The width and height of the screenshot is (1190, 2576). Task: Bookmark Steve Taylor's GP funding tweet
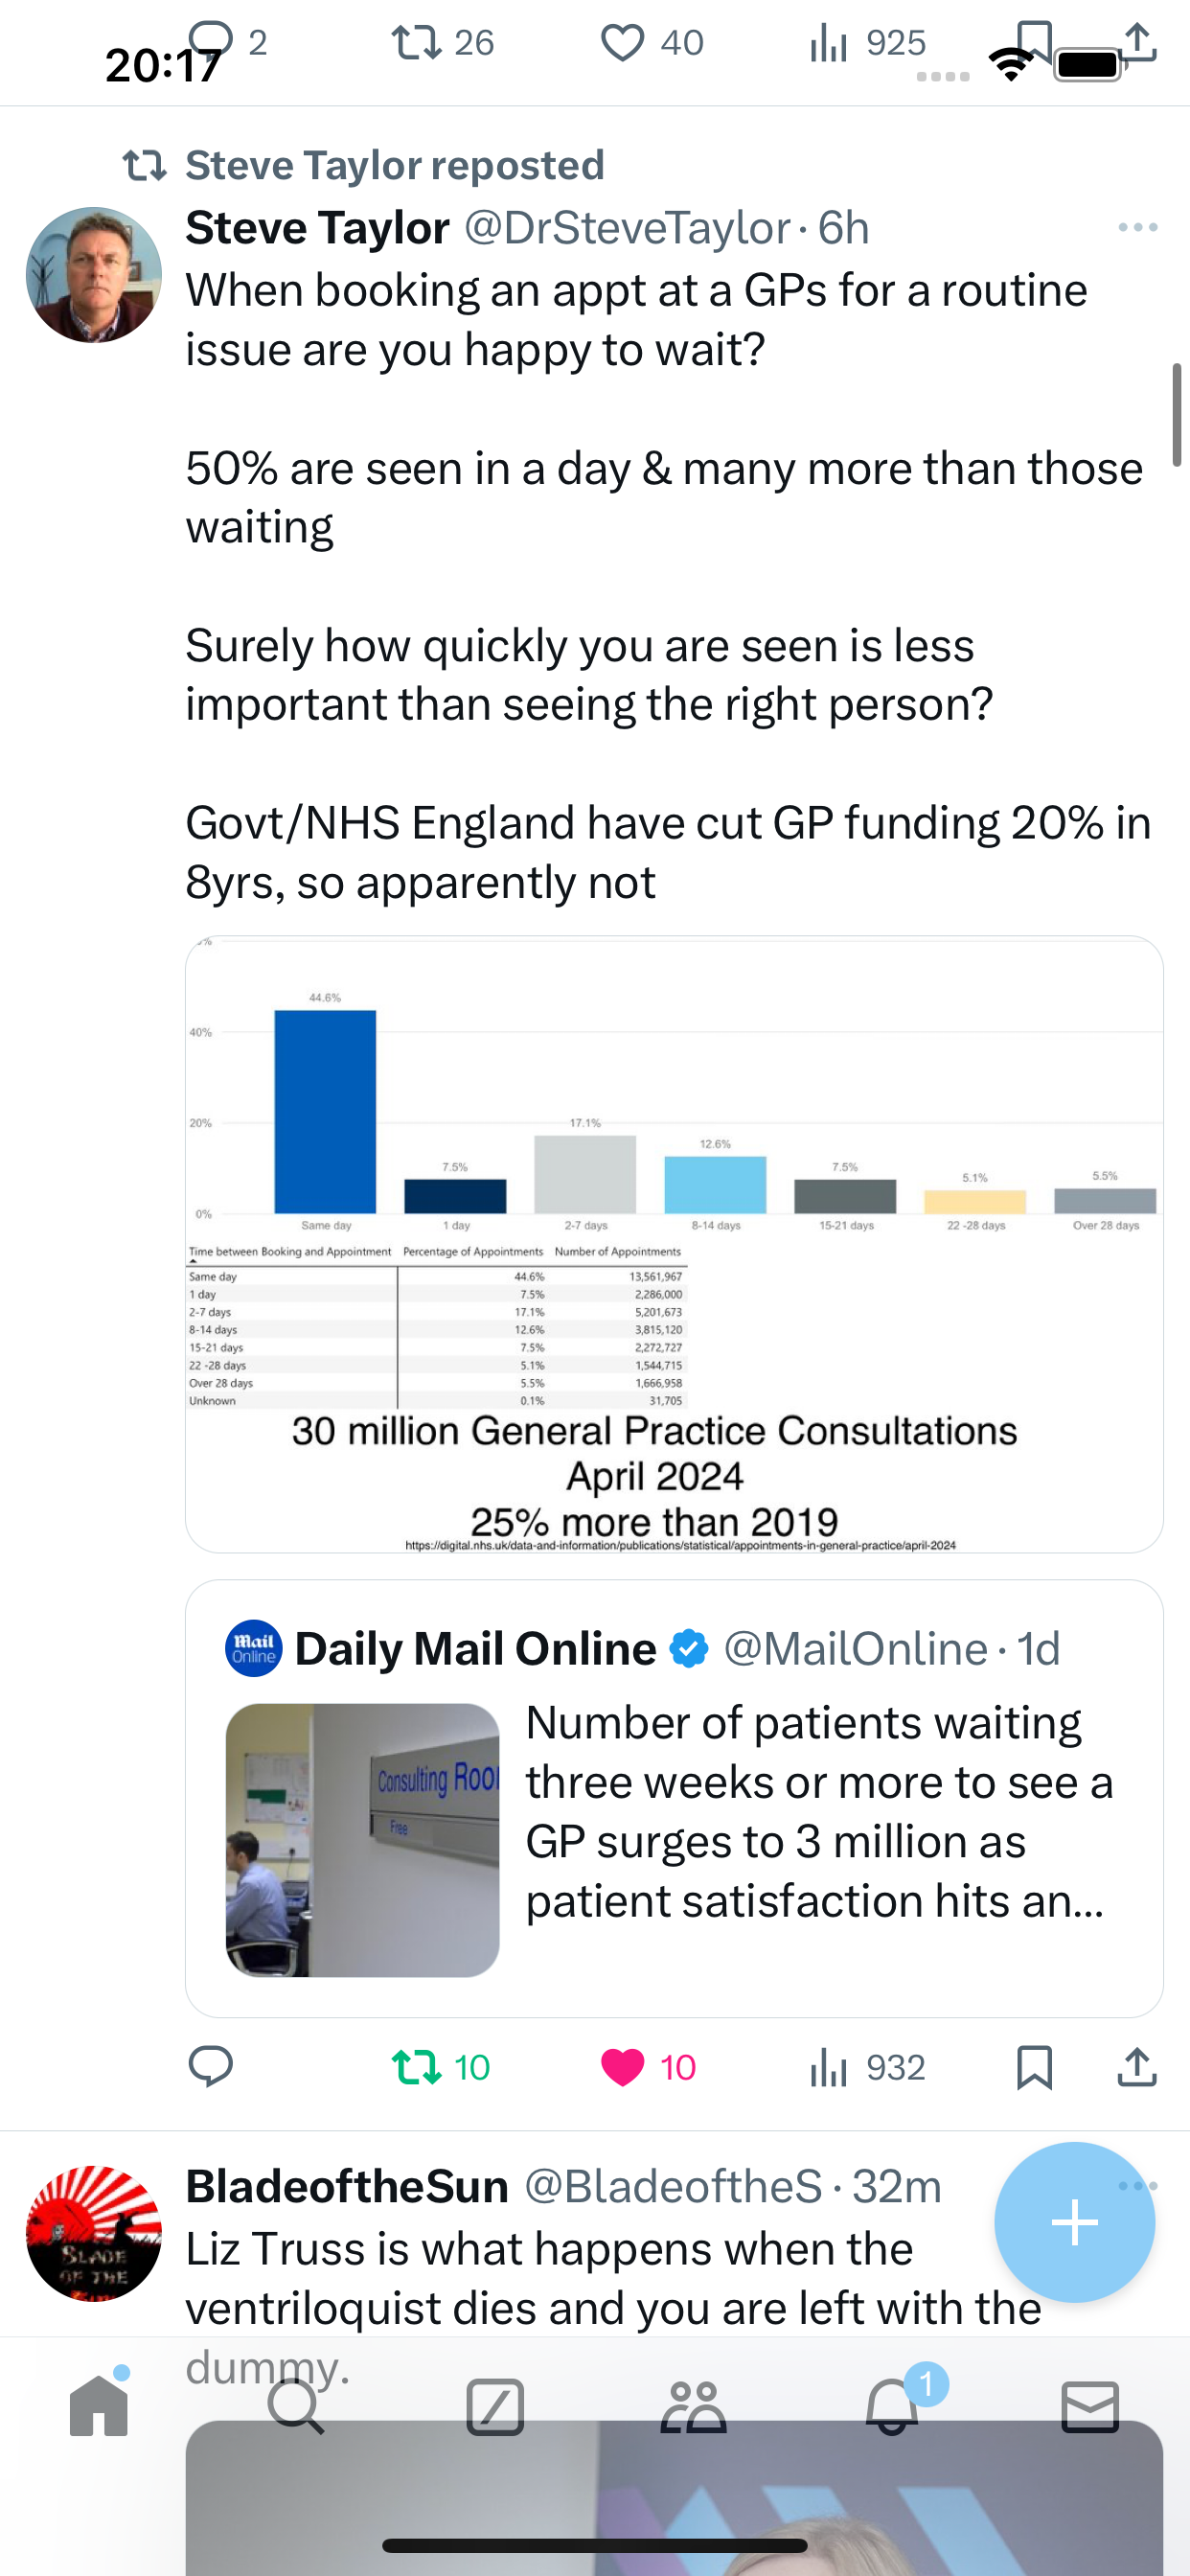tap(1034, 2067)
